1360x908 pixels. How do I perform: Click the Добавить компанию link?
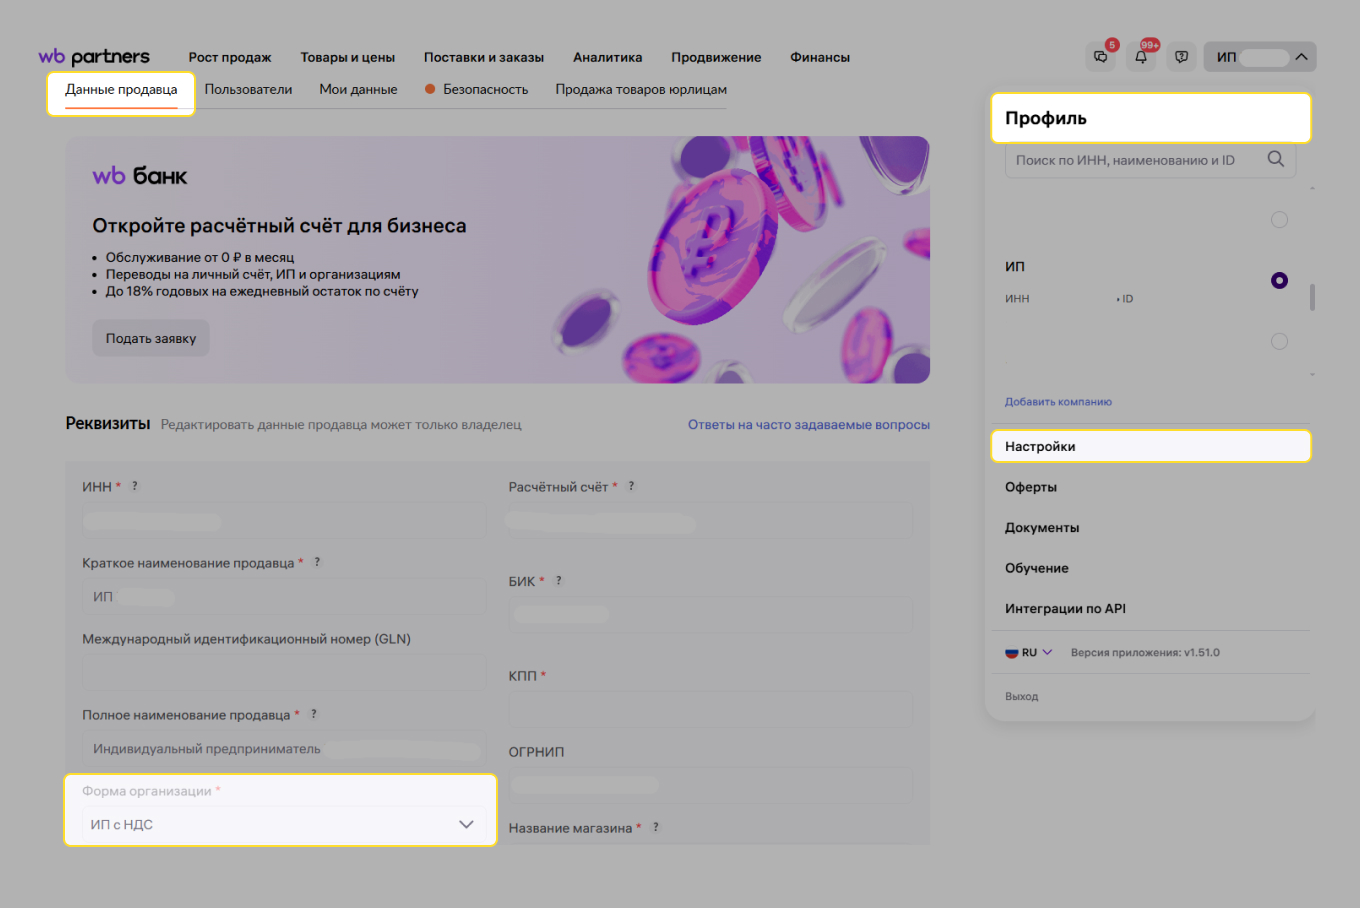(1058, 401)
